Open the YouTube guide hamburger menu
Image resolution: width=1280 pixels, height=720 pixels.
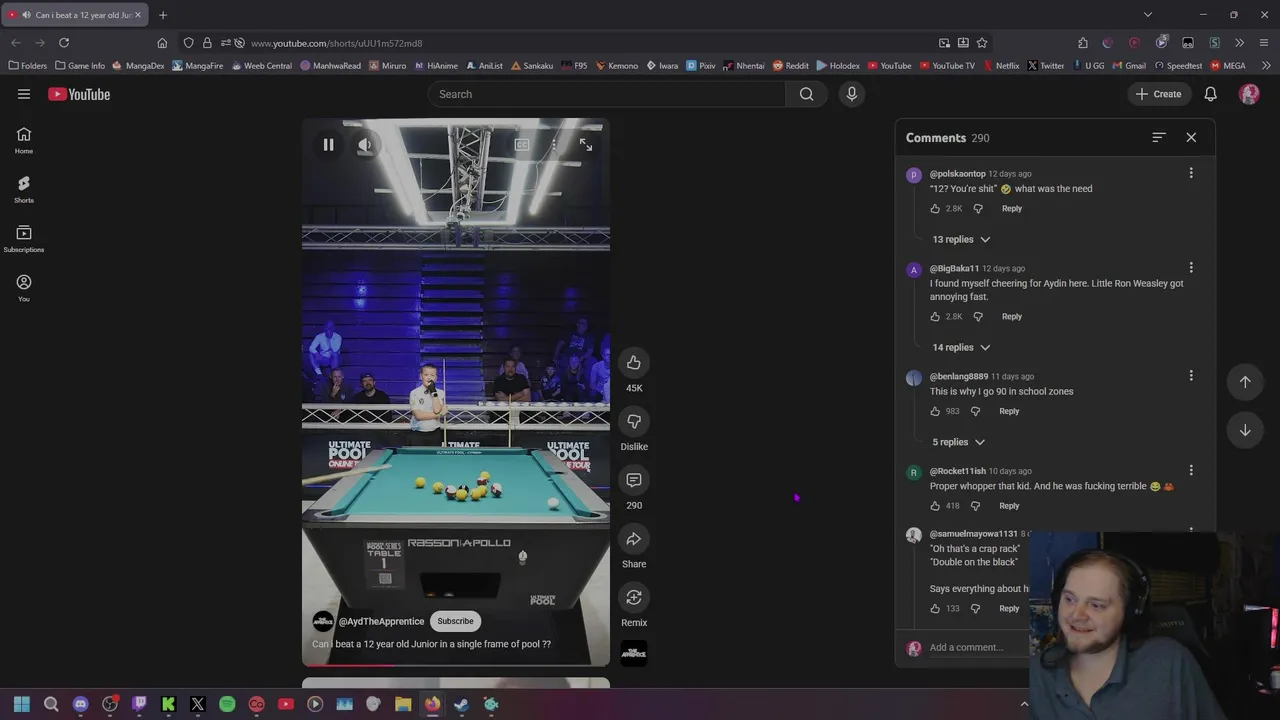point(24,94)
